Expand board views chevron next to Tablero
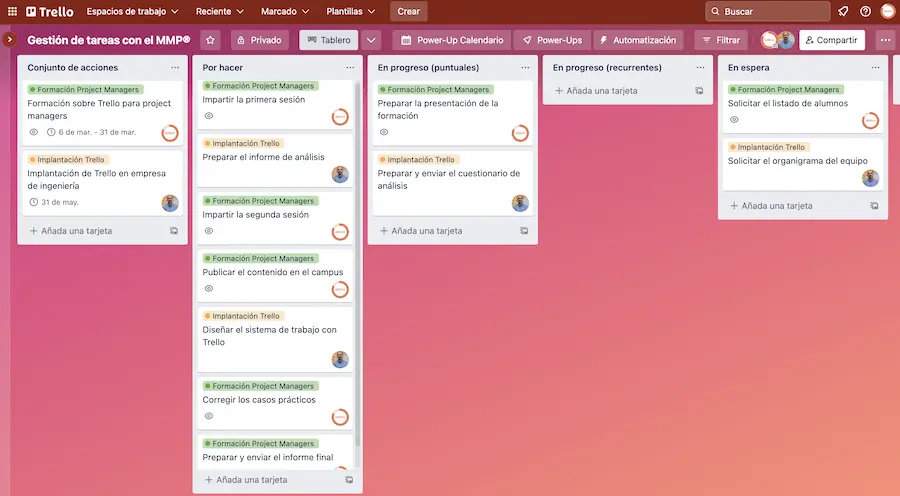This screenshot has height=496, width=900. [x=371, y=40]
